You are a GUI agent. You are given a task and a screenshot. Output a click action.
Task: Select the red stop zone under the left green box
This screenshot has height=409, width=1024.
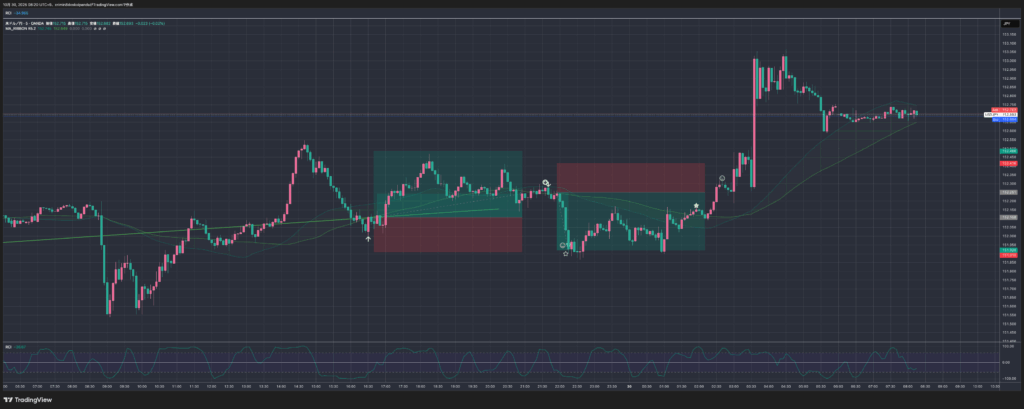447,234
